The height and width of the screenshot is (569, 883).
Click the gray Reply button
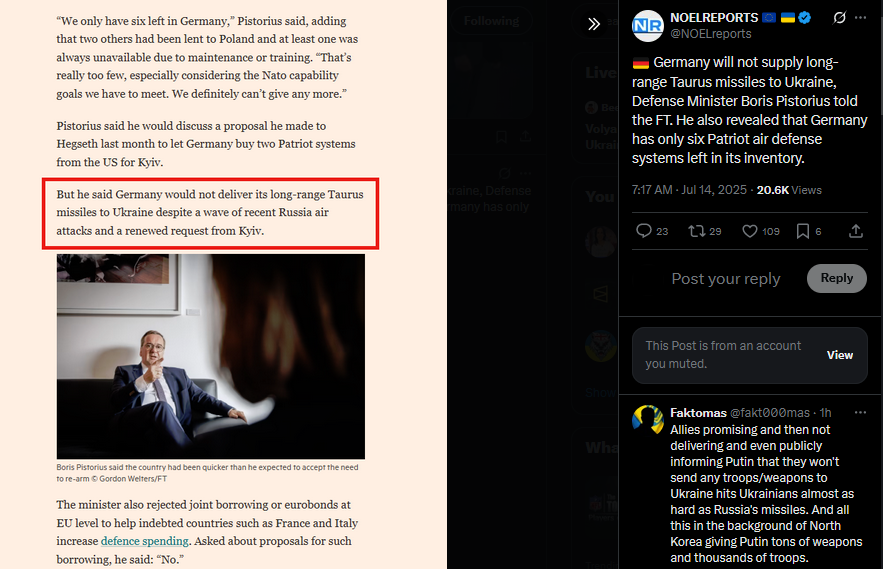[836, 278]
